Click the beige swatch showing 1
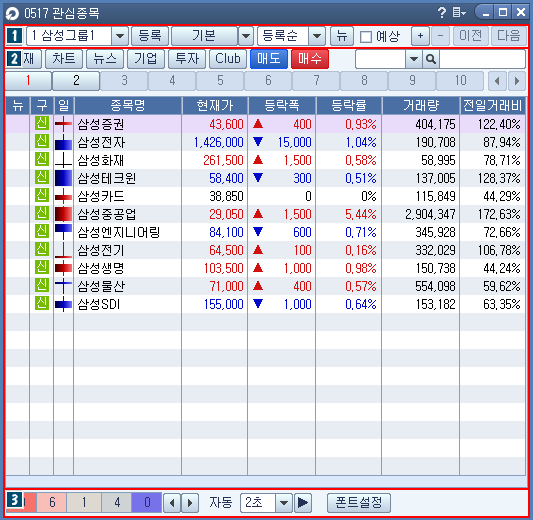Screen dimensions: 533x520 pyautogui.click(x=84, y=502)
